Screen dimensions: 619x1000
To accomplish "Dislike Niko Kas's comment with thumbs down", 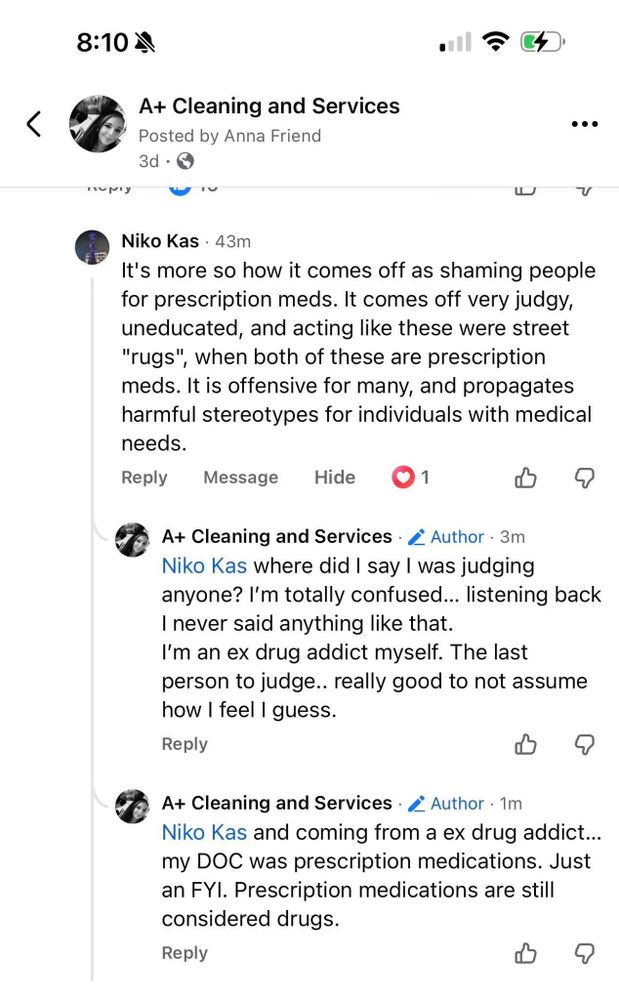I will point(585,478).
